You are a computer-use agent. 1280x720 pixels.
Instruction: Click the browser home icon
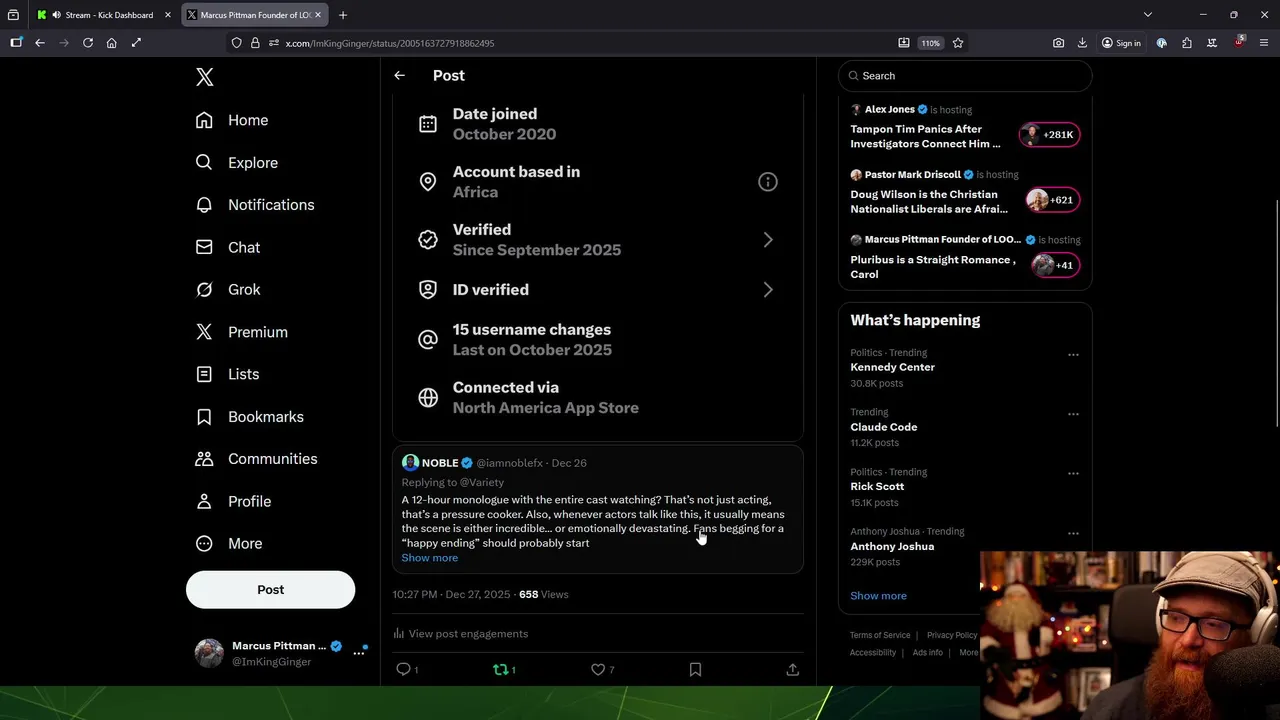[111, 43]
